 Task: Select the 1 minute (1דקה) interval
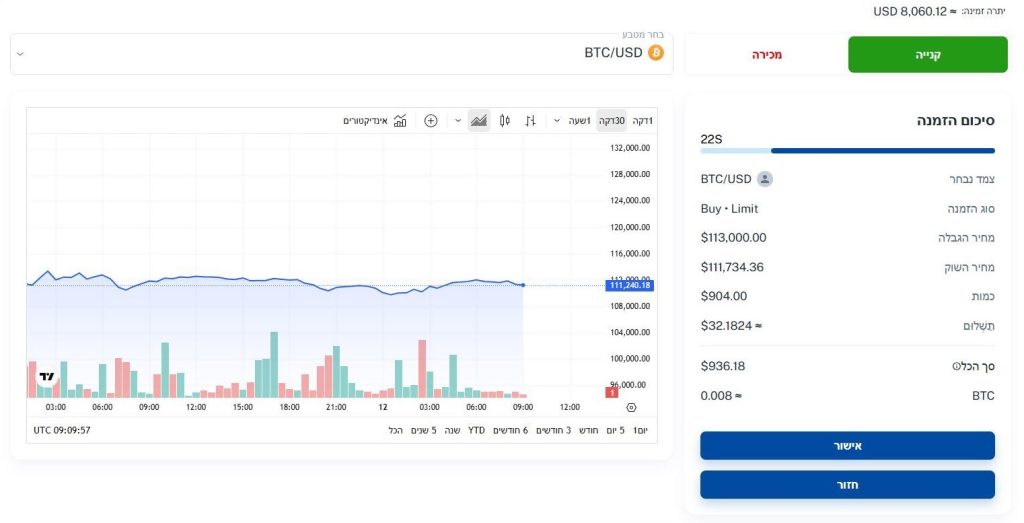tap(641, 121)
